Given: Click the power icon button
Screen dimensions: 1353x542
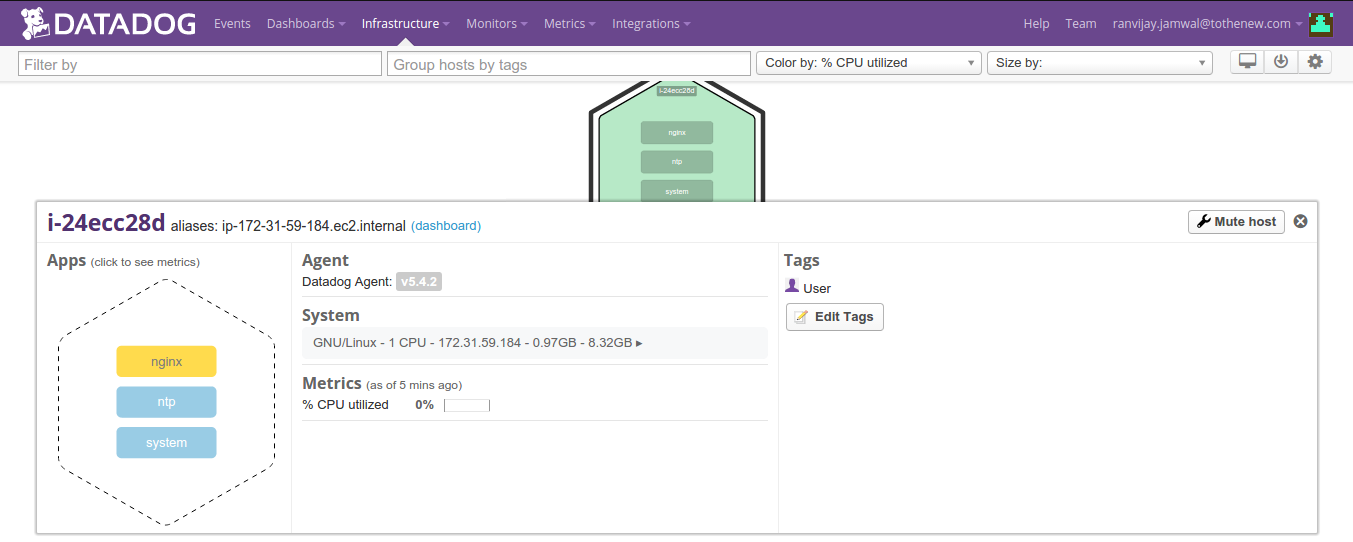Looking at the screenshot, I should pyautogui.click(x=1281, y=62).
